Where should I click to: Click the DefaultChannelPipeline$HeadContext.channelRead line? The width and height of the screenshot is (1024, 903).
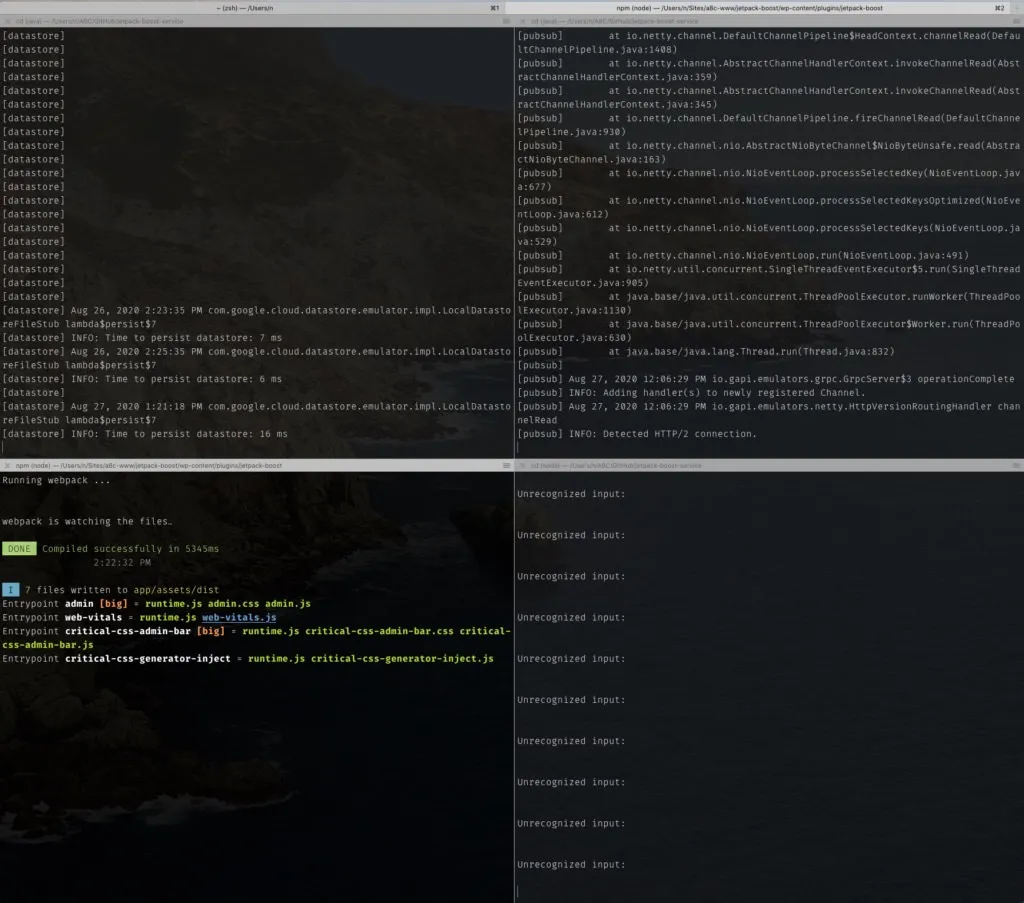pyautogui.click(x=769, y=42)
